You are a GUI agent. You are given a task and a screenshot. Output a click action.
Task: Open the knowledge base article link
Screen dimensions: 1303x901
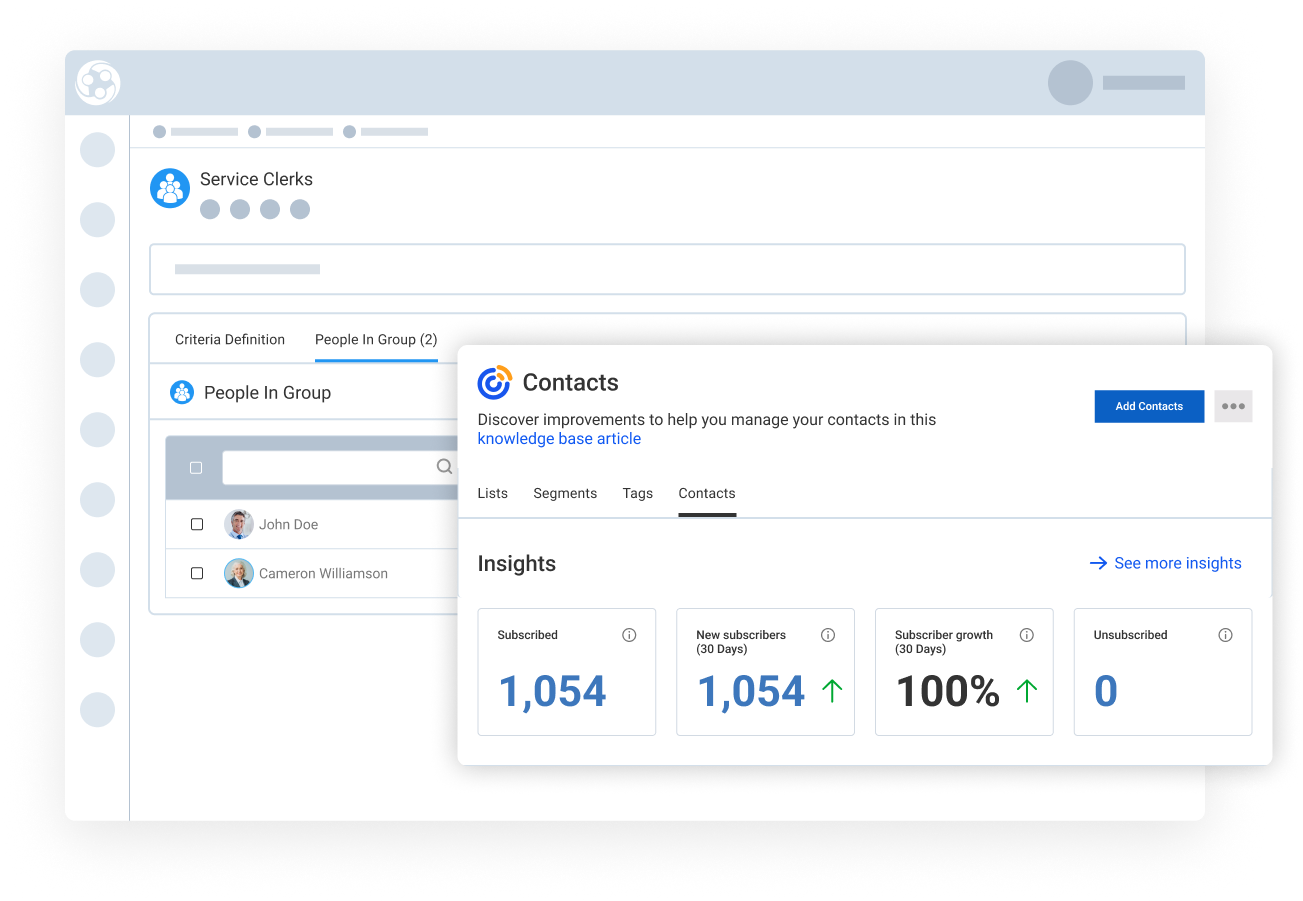pyautogui.click(x=559, y=439)
